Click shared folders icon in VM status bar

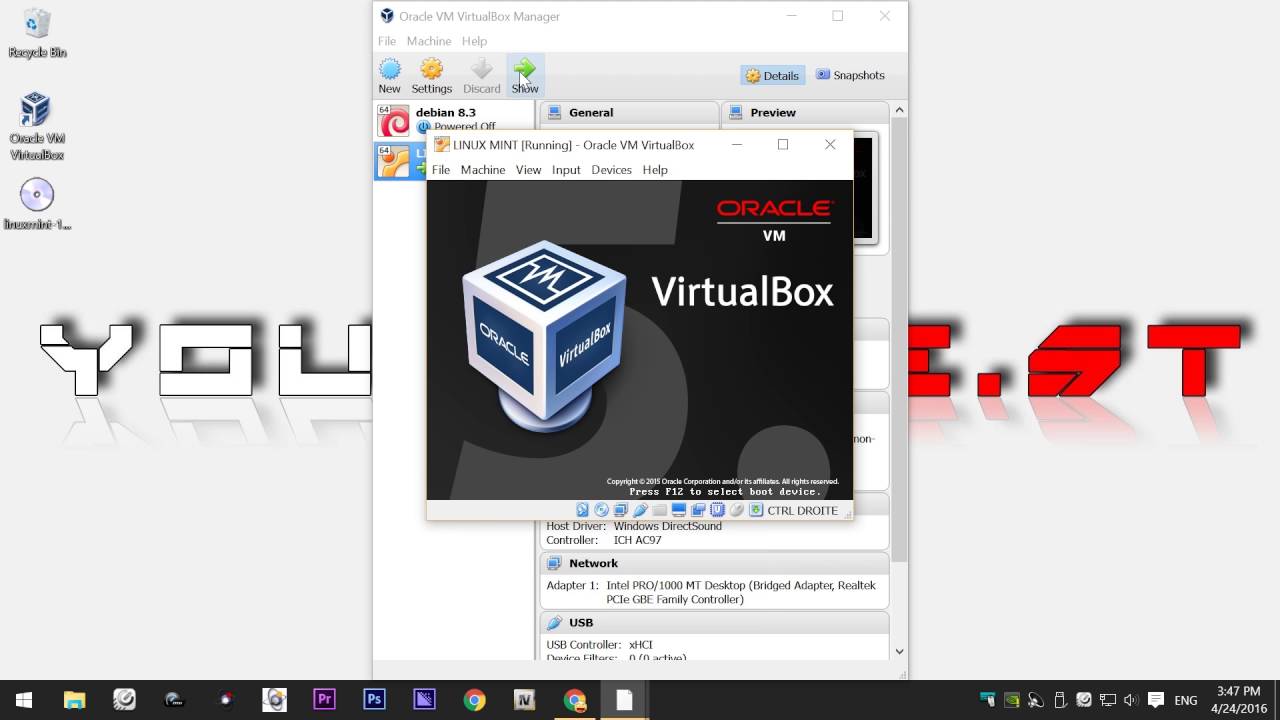pyautogui.click(x=659, y=510)
